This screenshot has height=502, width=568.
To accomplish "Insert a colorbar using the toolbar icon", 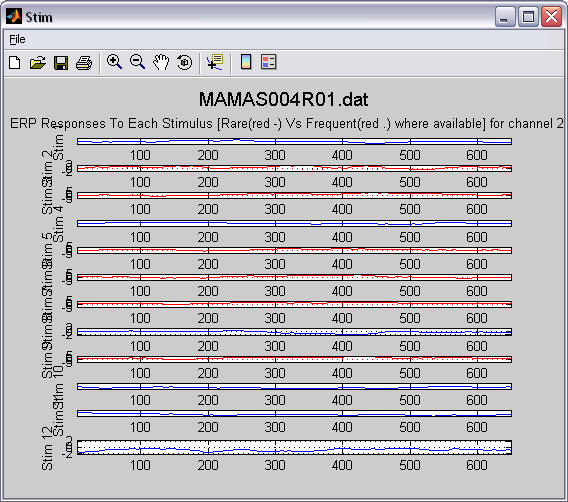I will click(246, 62).
